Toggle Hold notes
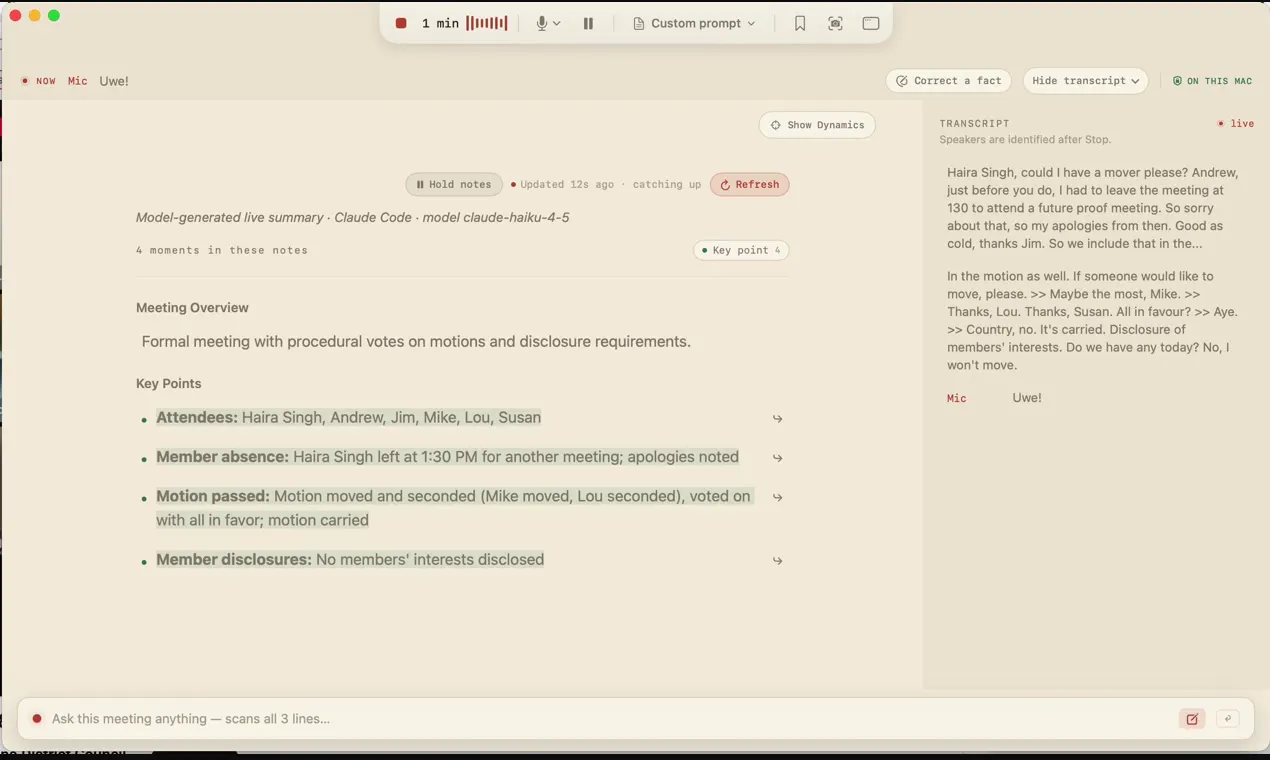1270x760 pixels. pyautogui.click(x=454, y=184)
